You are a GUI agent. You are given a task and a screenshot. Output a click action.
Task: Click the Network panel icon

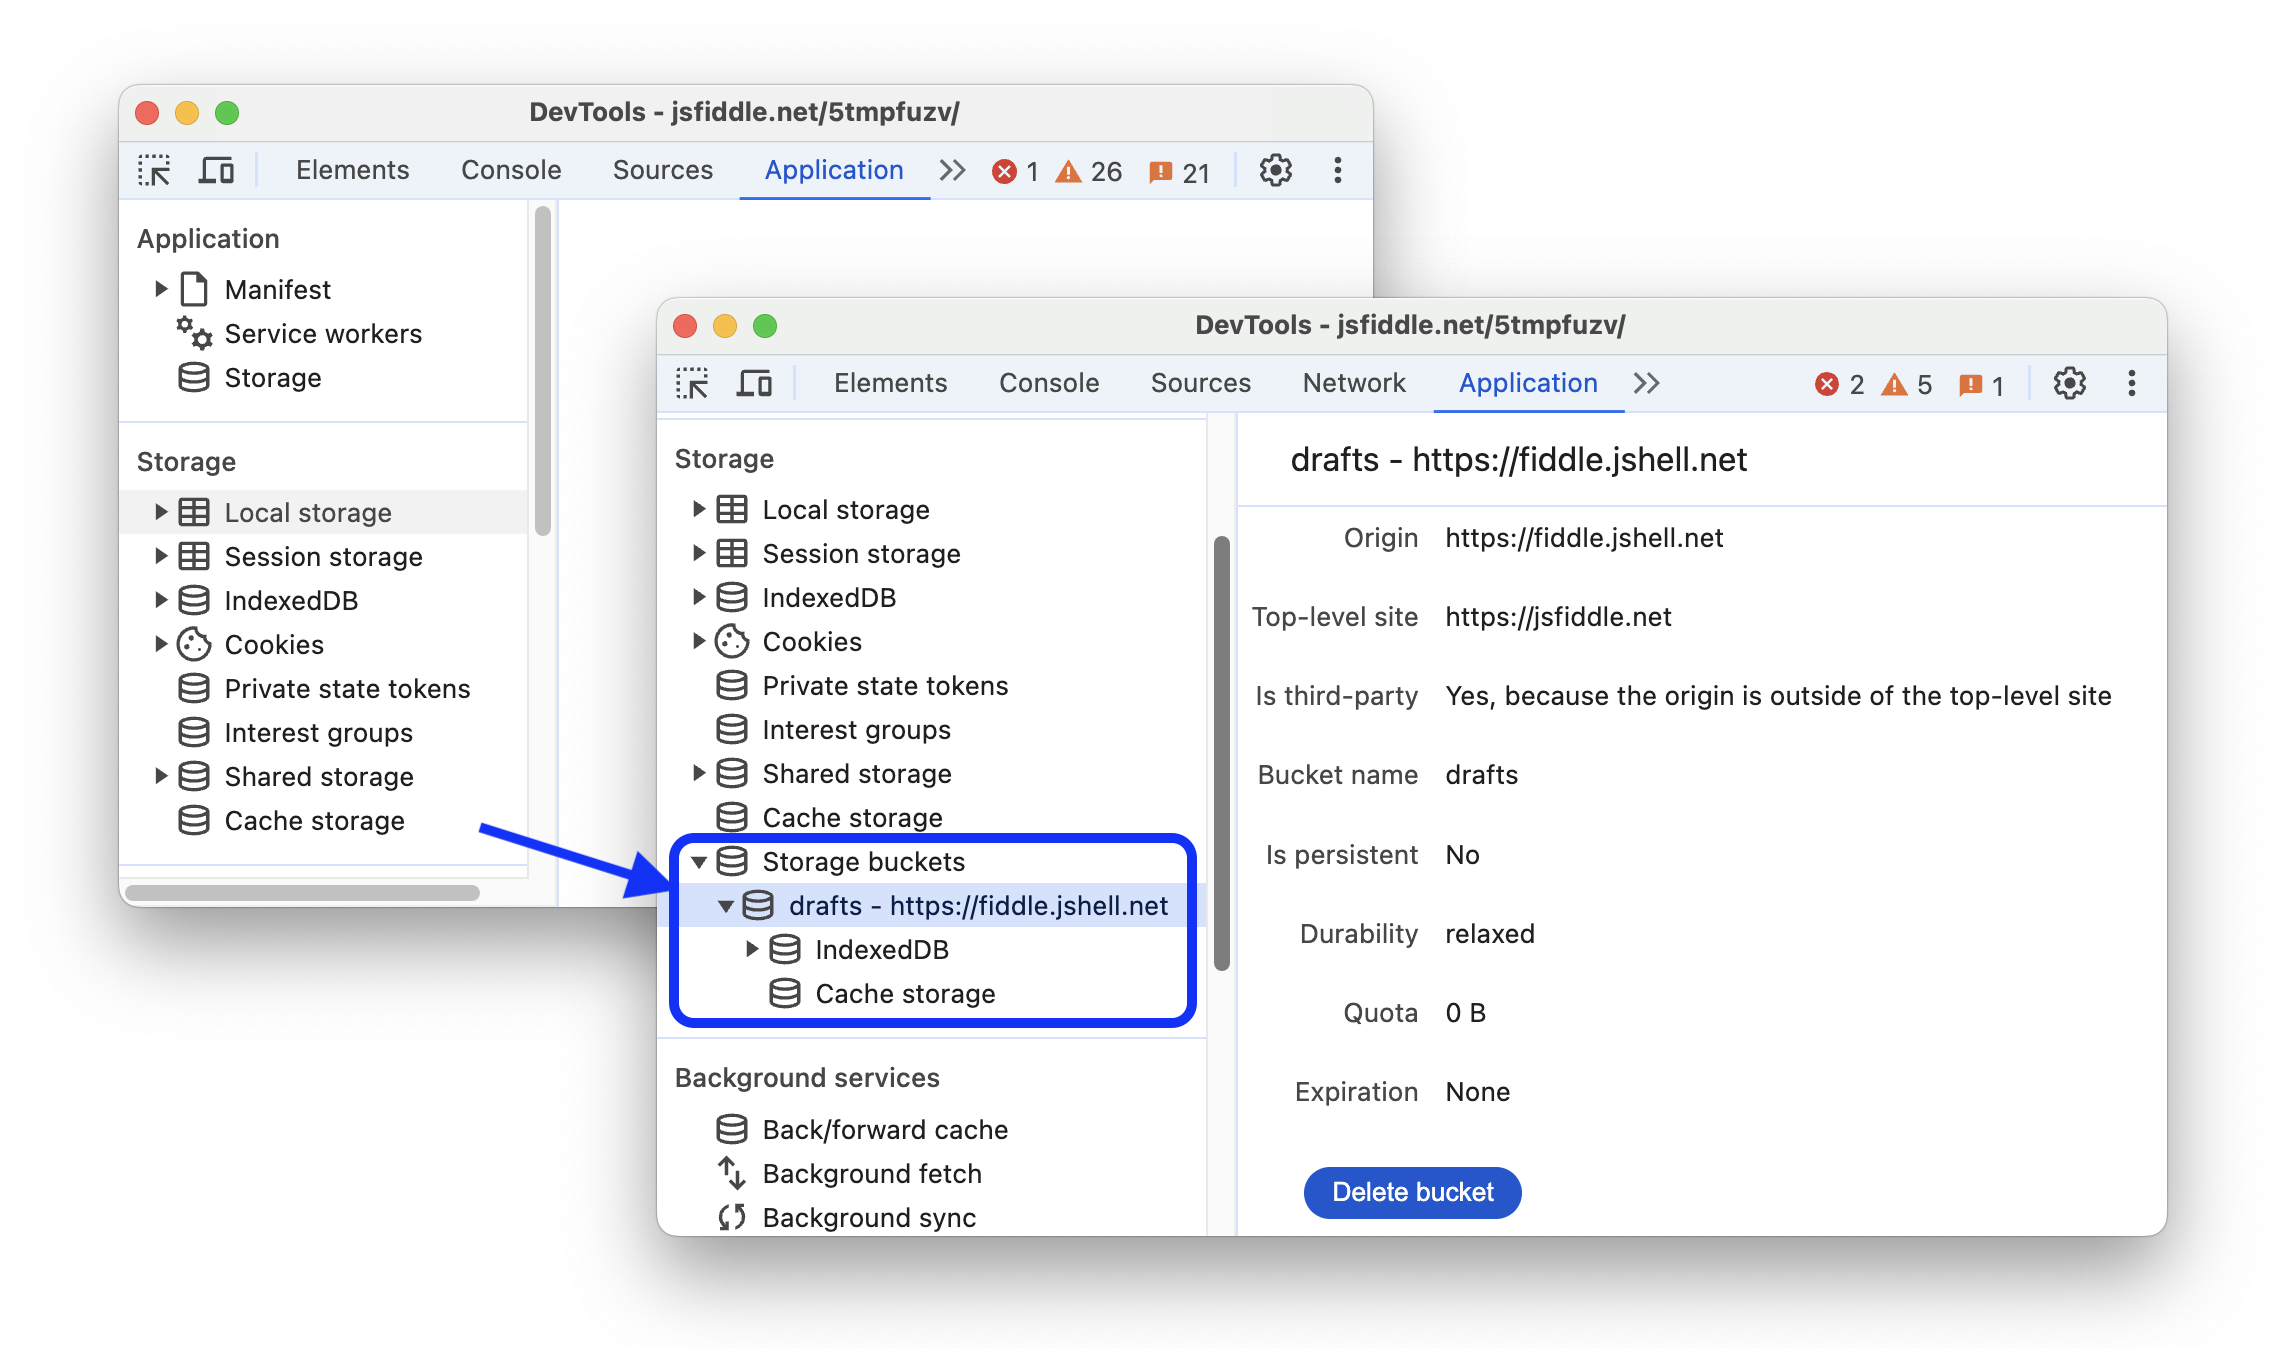1352,382
